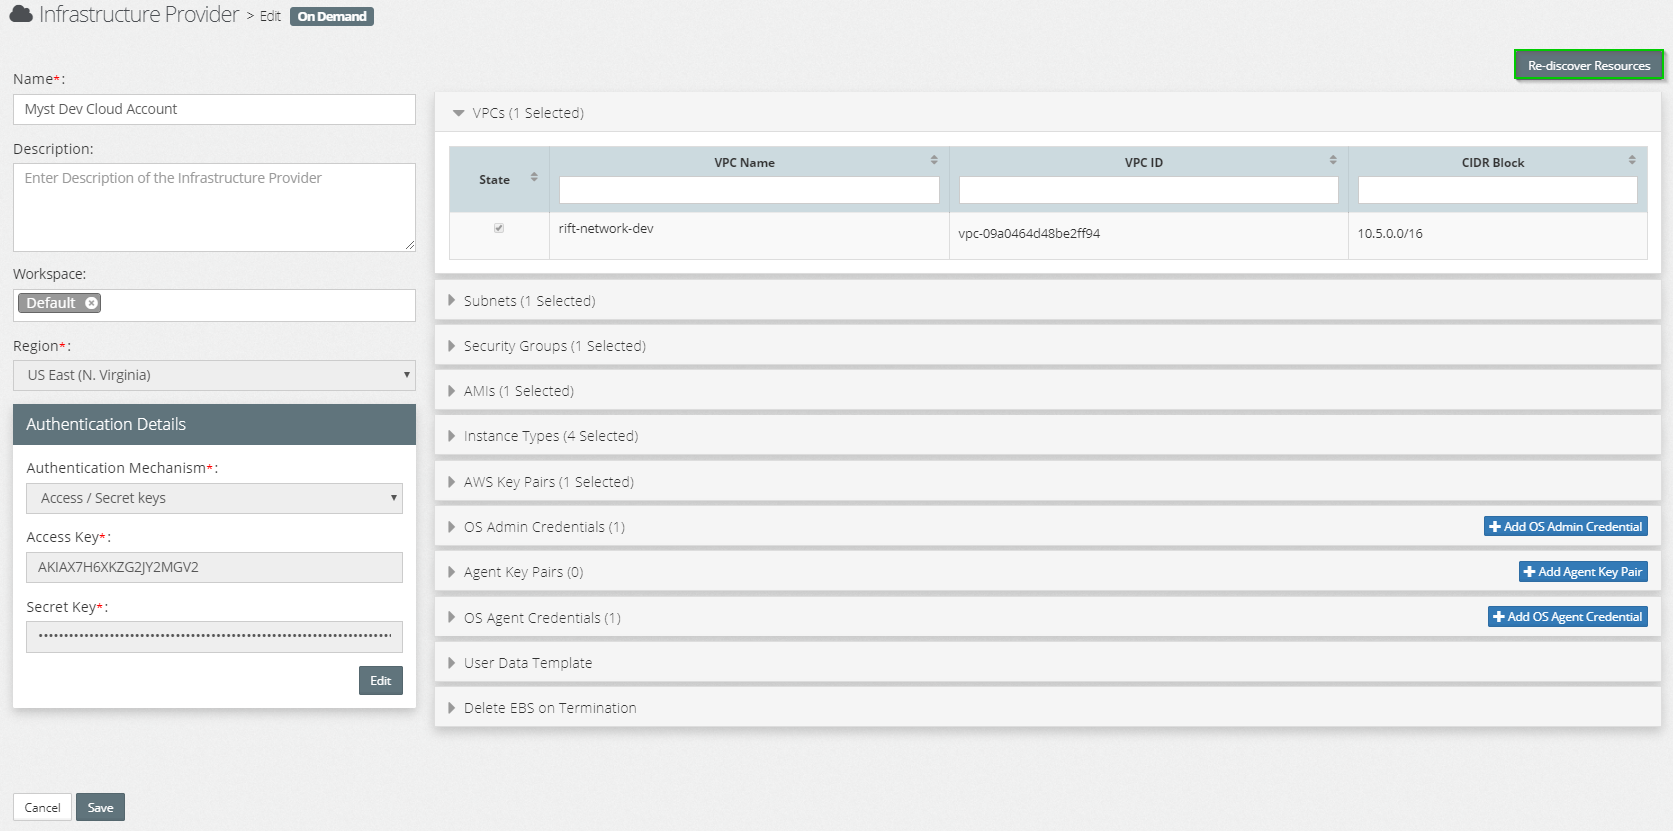The height and width of the screenshot is (831, 1673).
Task: Expand the Subnets section
Action: (x=452, y=301)
